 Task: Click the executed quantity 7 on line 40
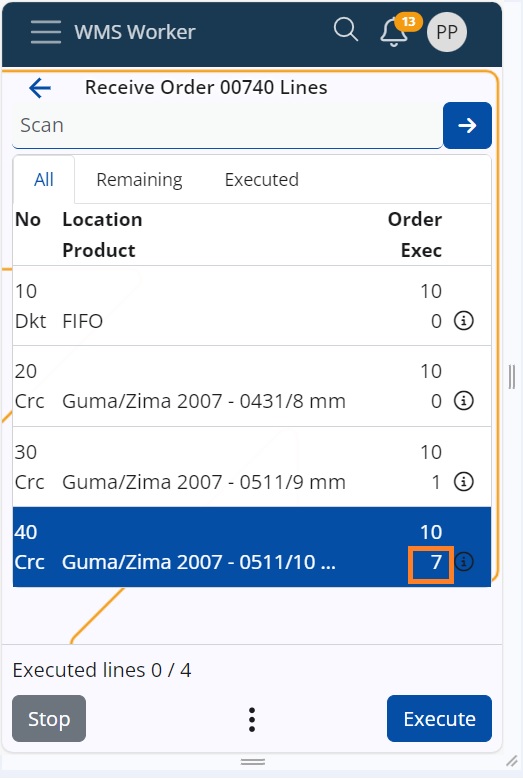431,565
